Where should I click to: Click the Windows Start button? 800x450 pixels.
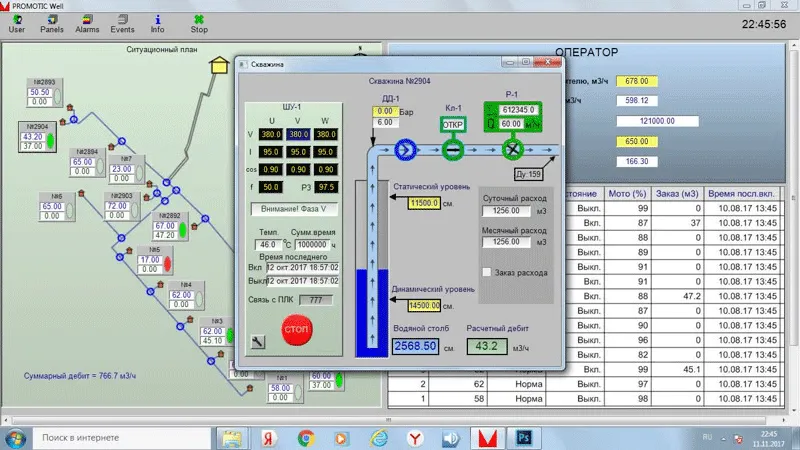tap(15, 438)
